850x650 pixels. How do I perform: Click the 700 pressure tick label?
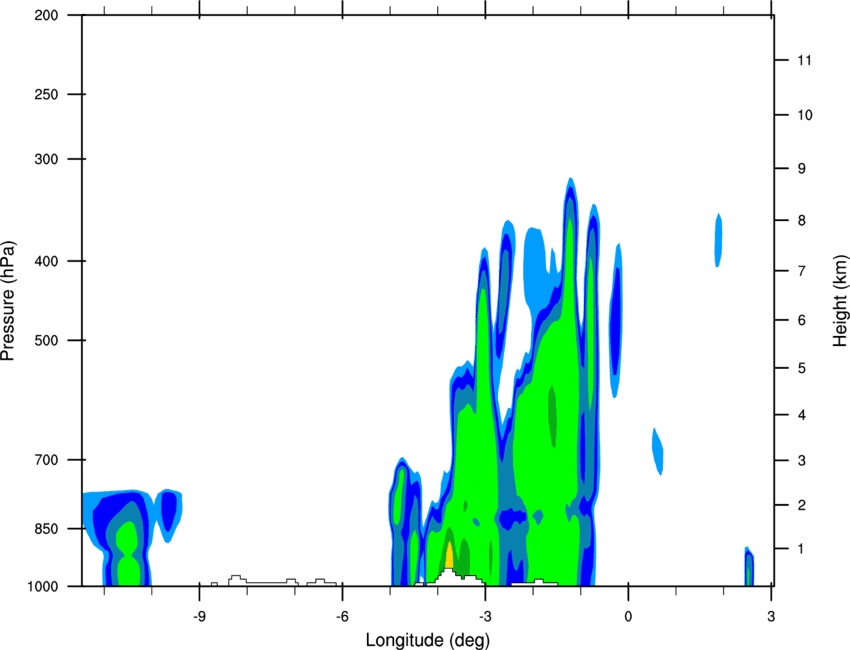click(47, 459)
